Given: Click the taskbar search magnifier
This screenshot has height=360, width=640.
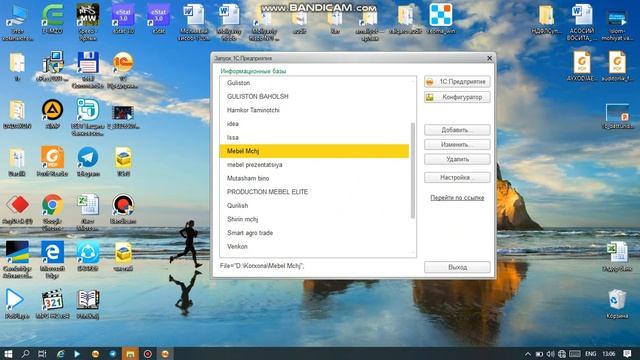Looking at the screenshot, I should (25, 353).
